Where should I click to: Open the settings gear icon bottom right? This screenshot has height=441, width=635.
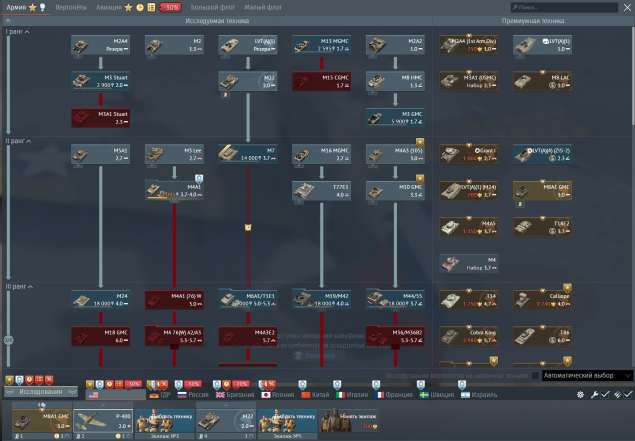tap(580, 394)
